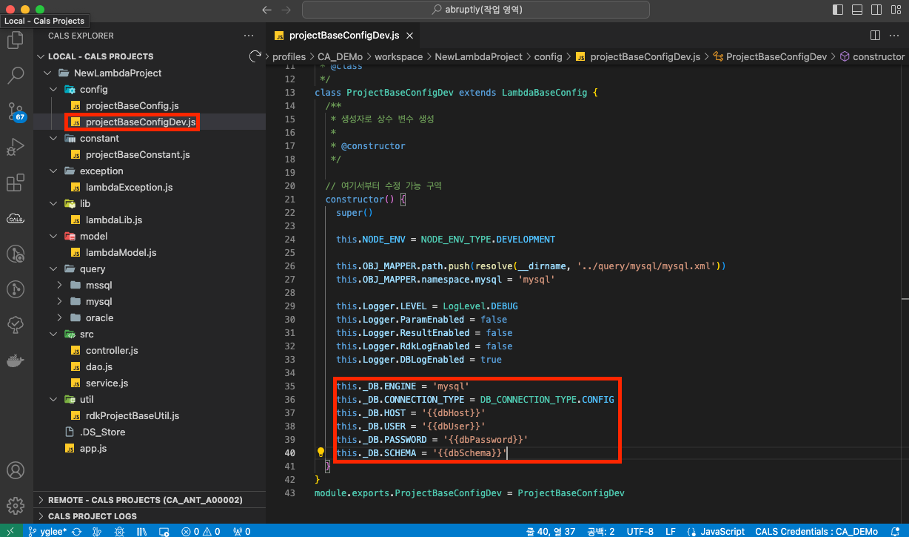Refresh the Local - Cals Projects tree
910x538 pixels.
click(255, 56)
